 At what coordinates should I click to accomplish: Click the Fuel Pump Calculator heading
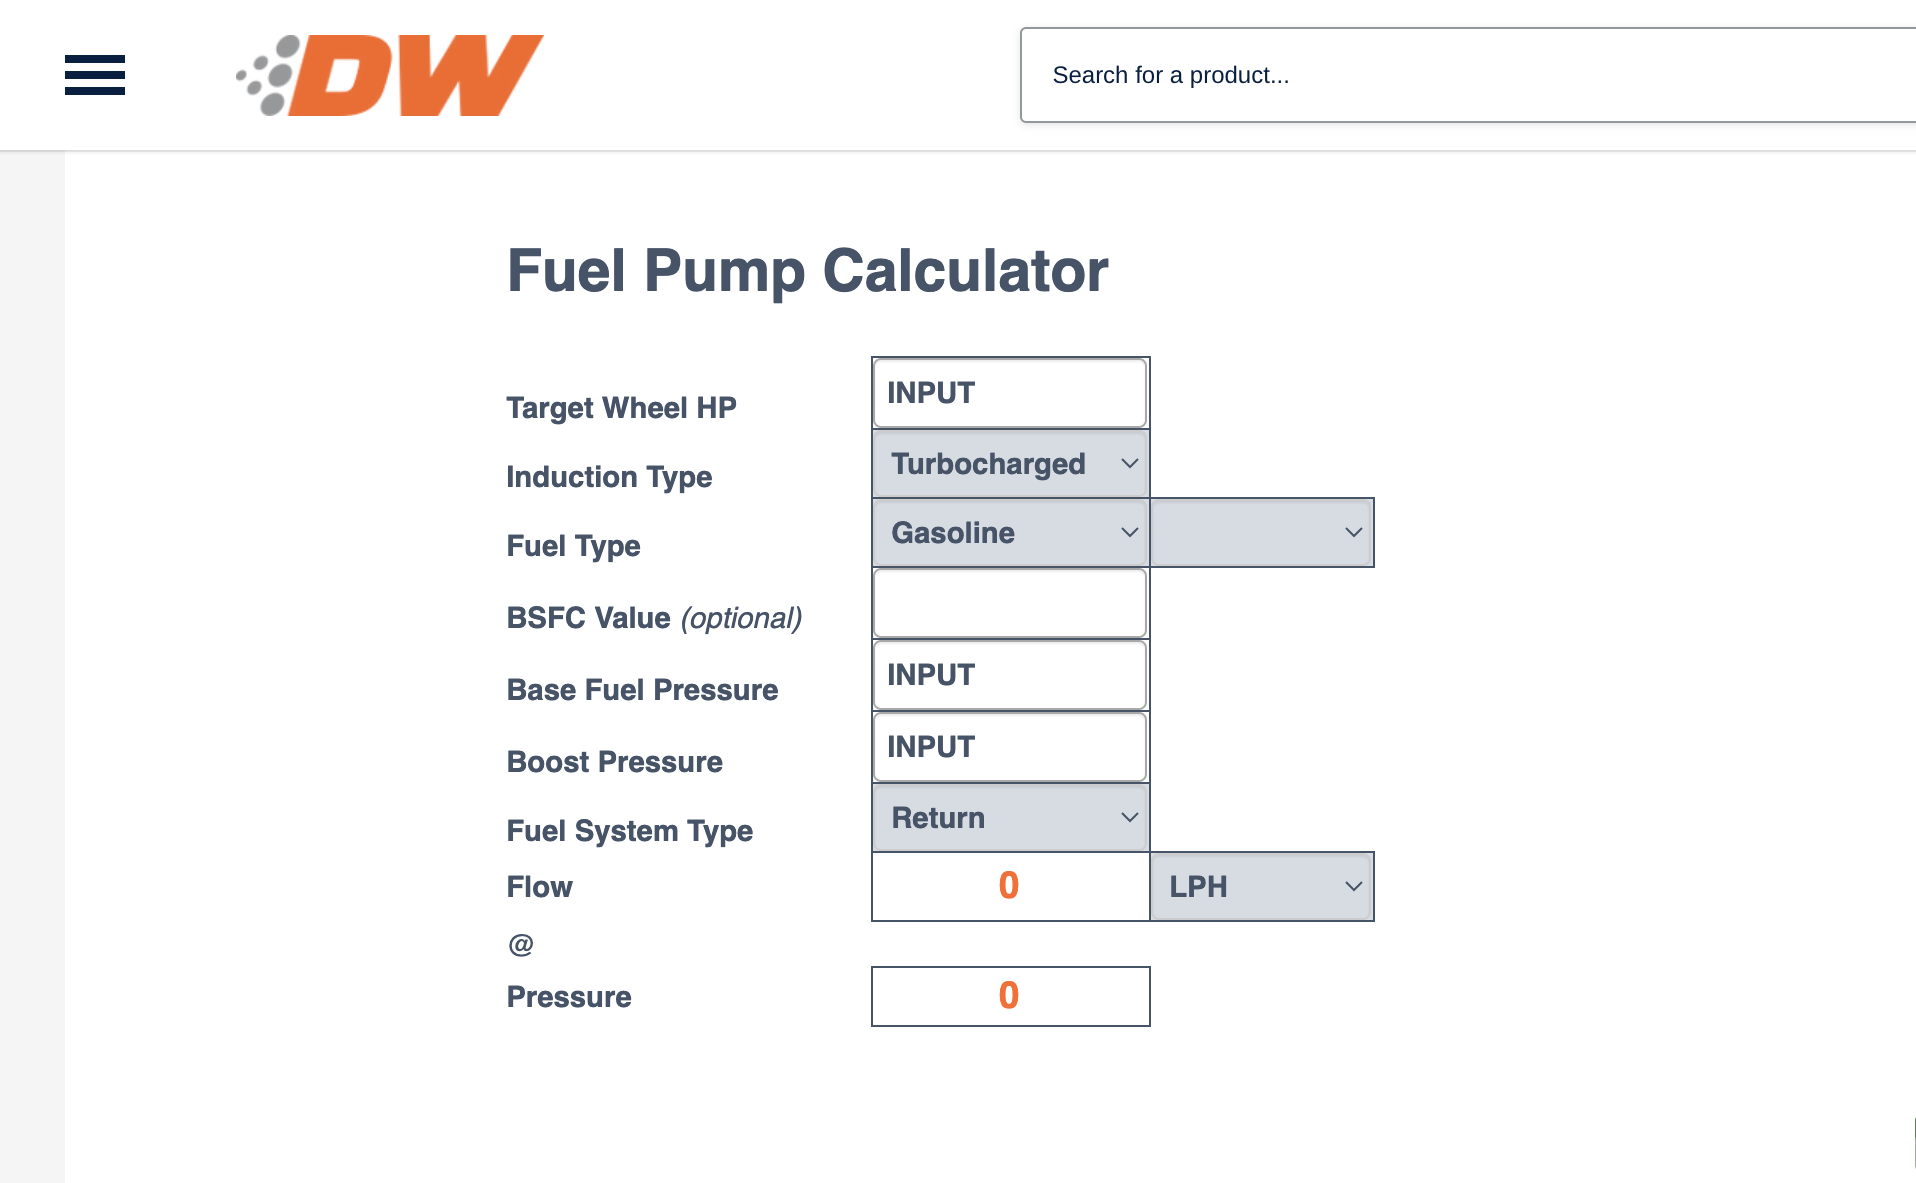click(x=807, y=271)
